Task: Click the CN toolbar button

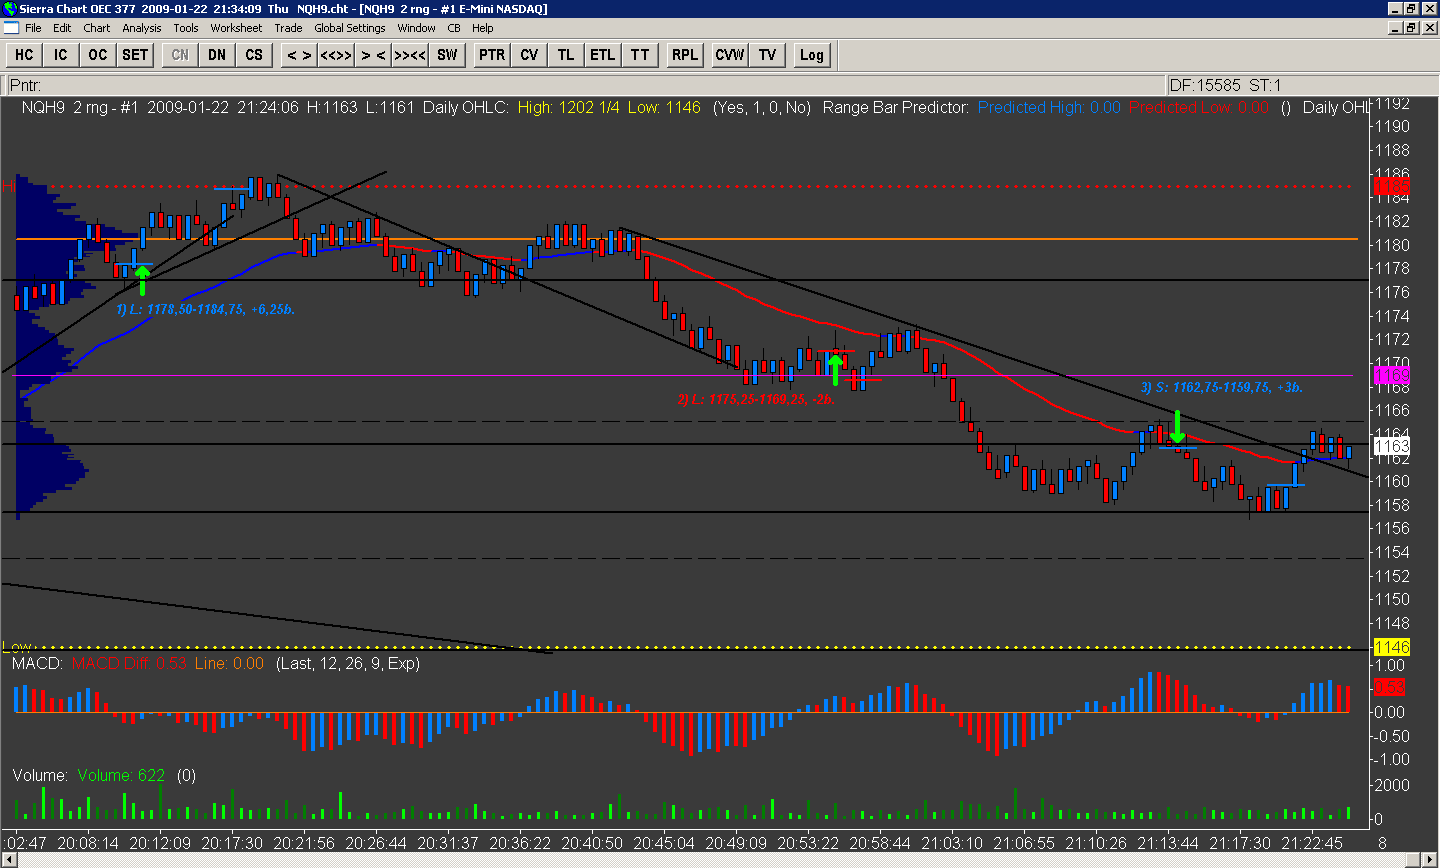Action: click(x=180, y=55)
